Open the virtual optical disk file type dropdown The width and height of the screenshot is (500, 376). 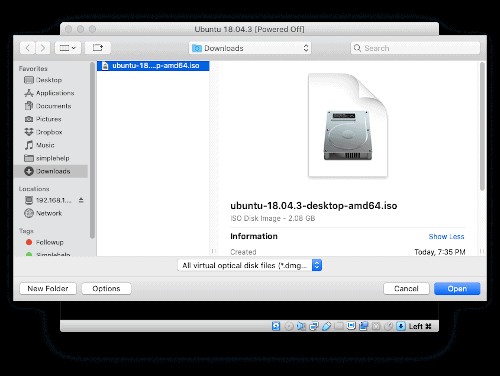[250, 265]
